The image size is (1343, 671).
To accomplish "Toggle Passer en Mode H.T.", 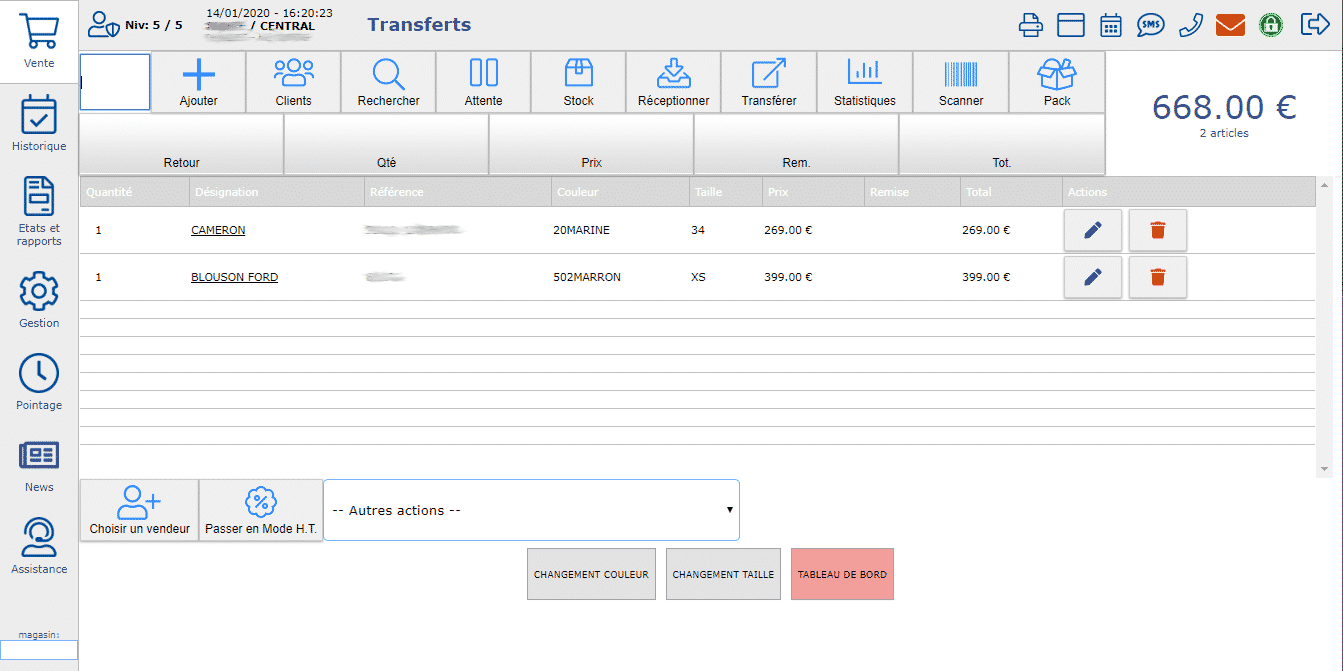I will point(260,511).
